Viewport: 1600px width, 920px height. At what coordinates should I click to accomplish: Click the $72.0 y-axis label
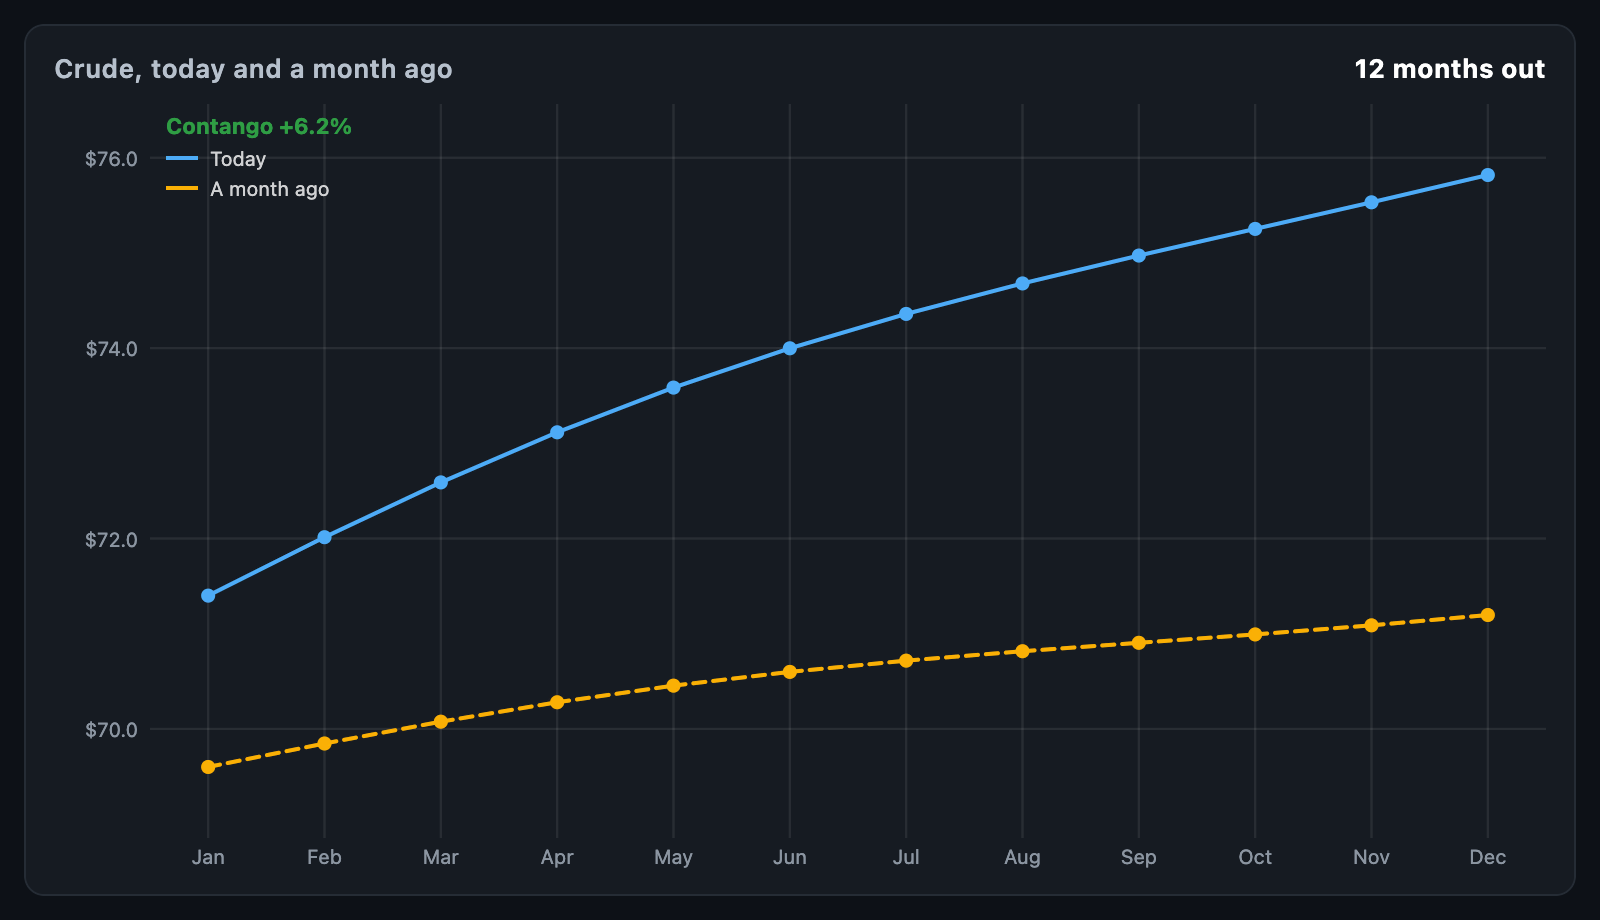112,540
